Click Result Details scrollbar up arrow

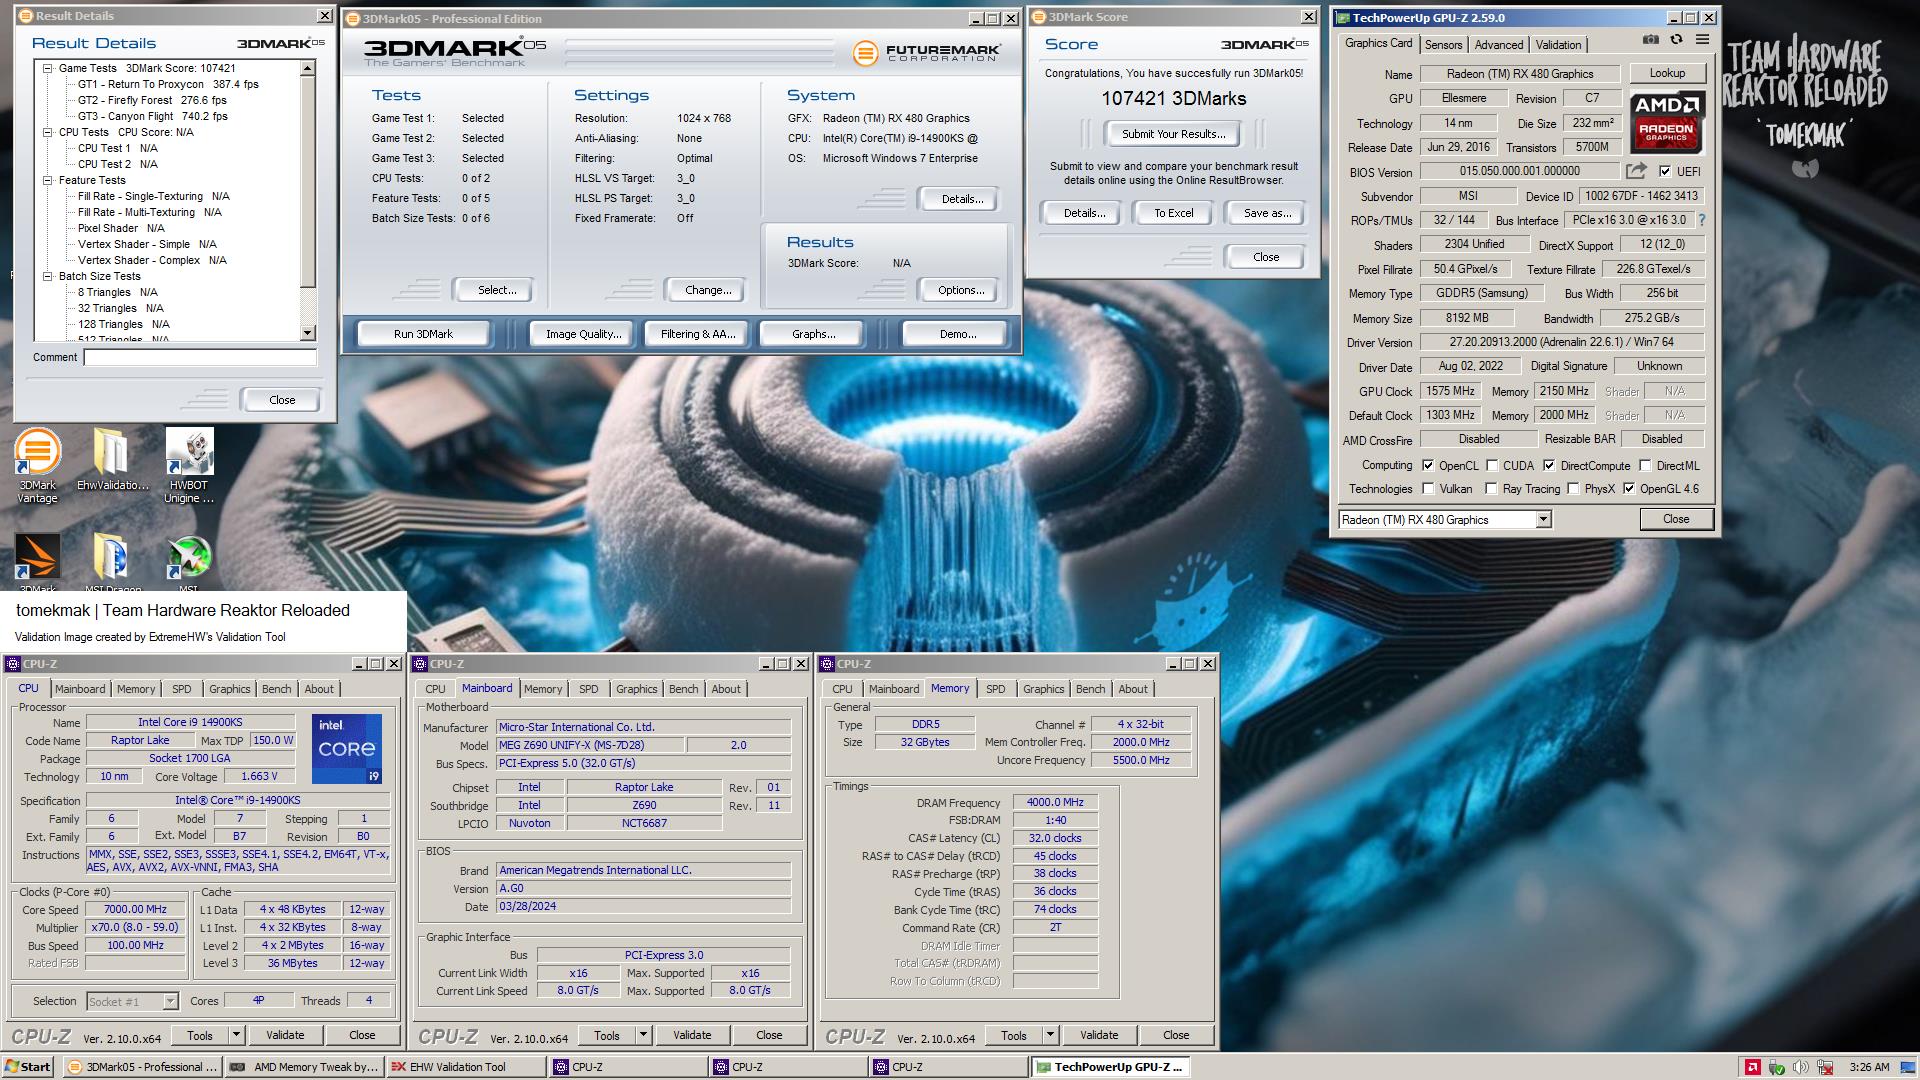point(308,68)
